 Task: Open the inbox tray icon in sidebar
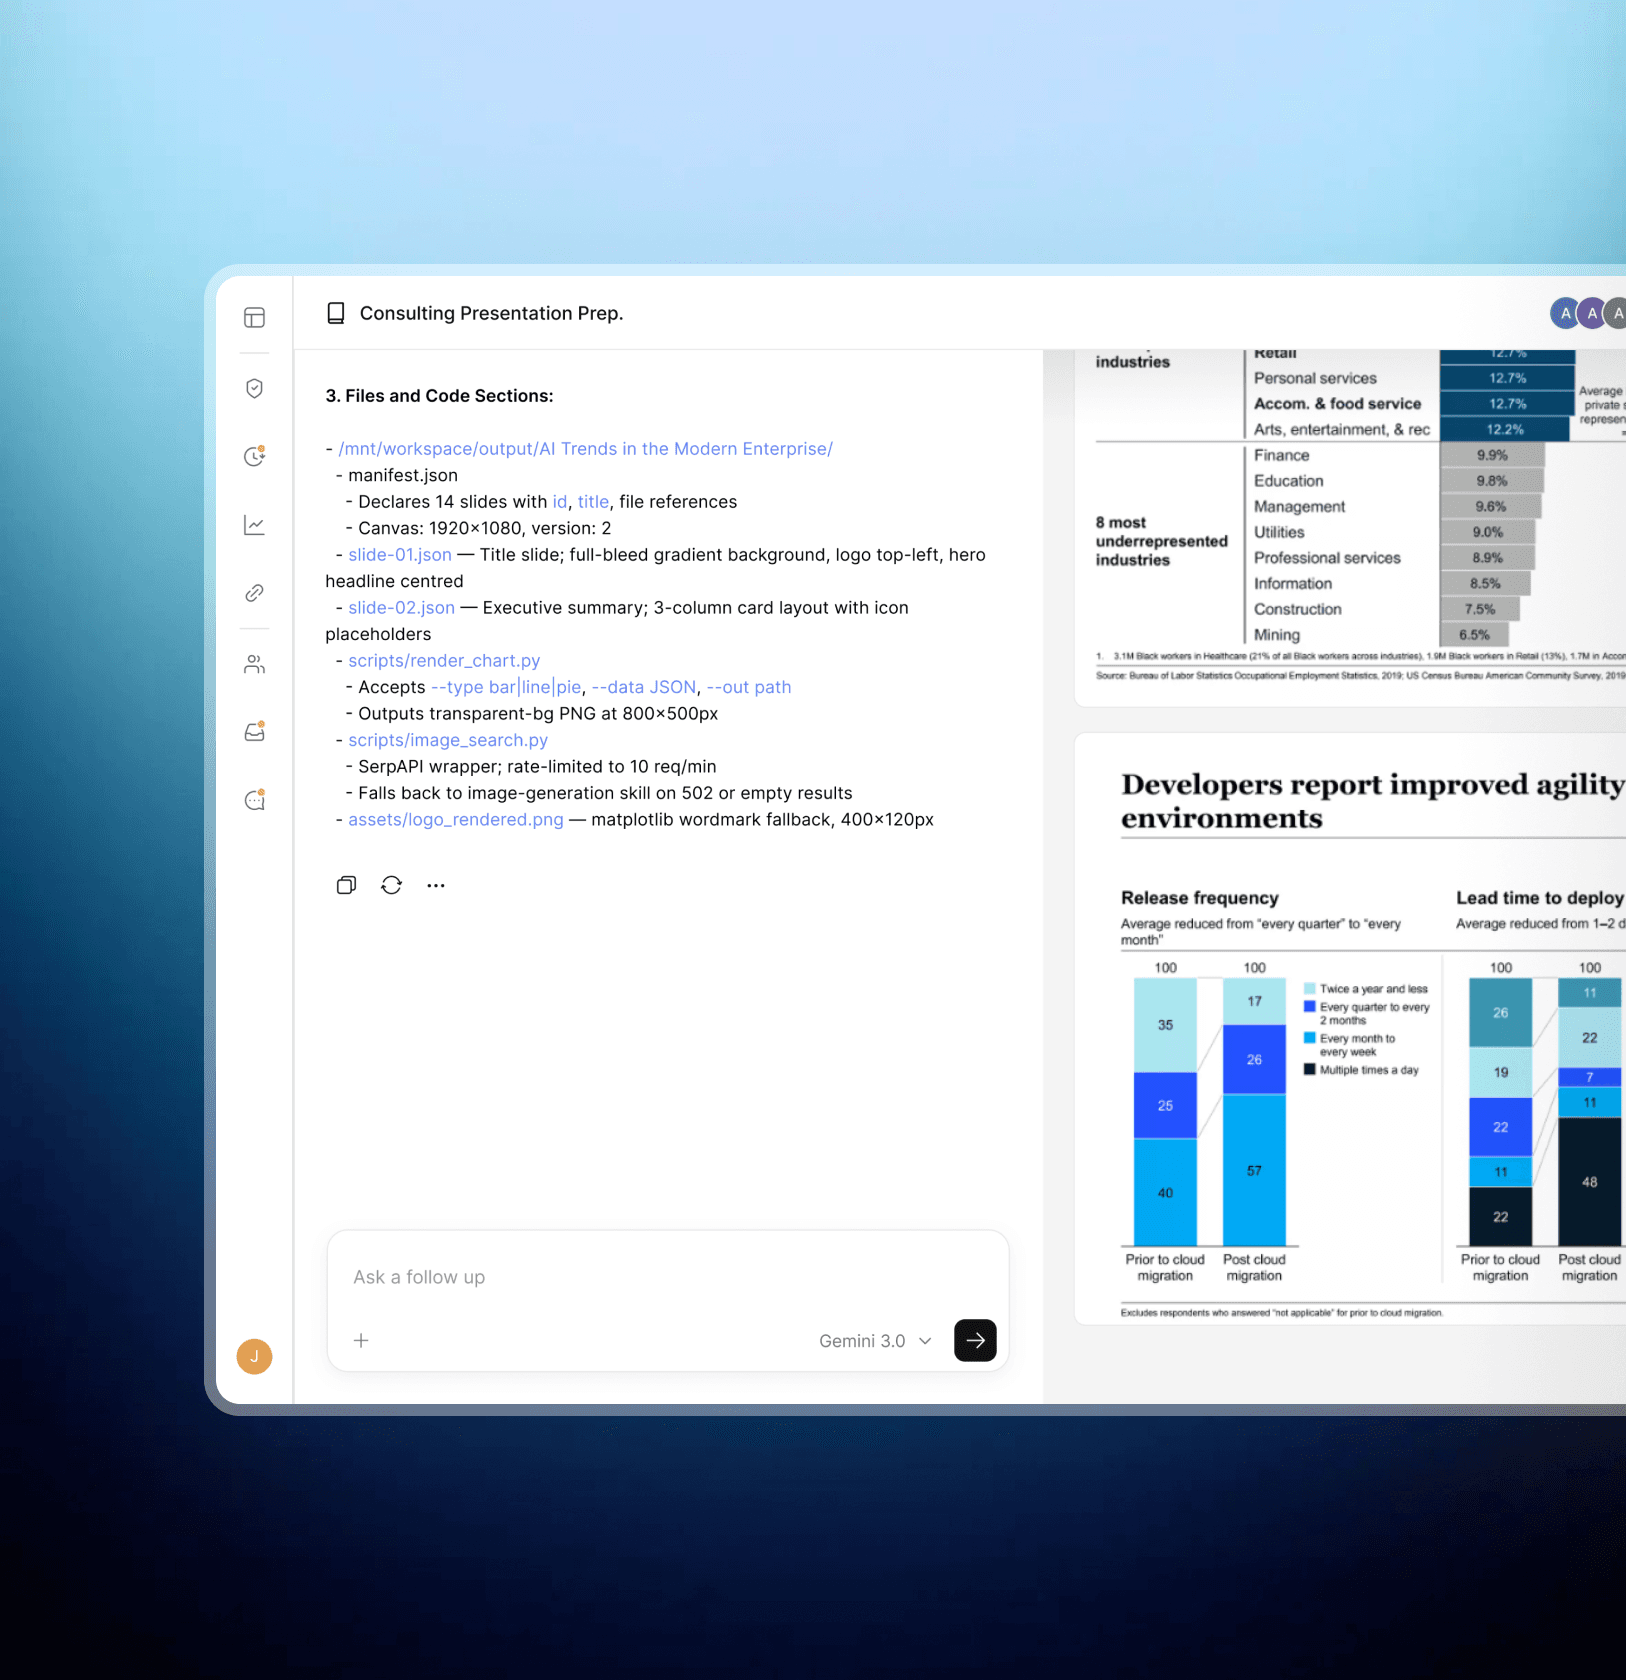pos(254,732)
